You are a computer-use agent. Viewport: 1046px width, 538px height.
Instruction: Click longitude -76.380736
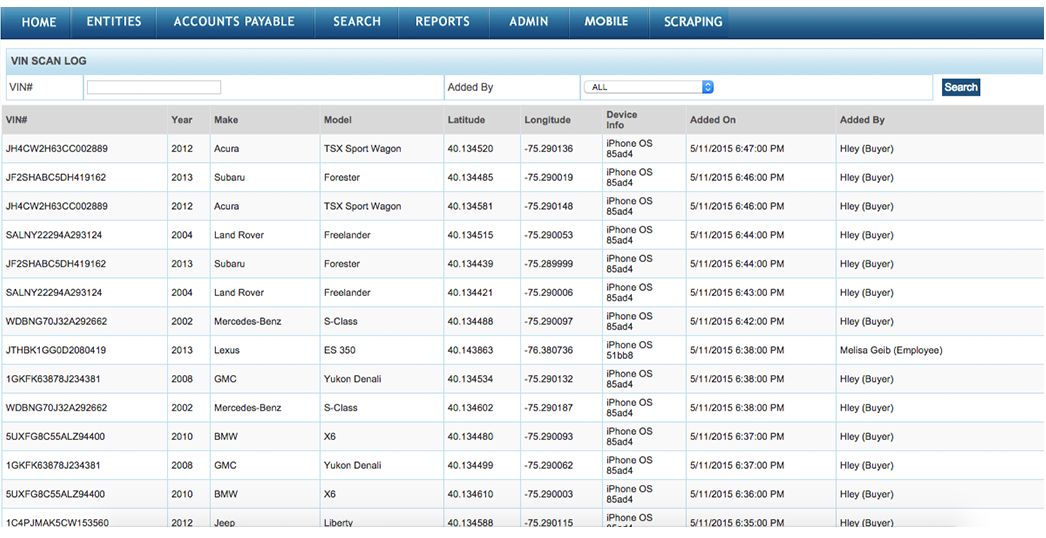(548, 350)
